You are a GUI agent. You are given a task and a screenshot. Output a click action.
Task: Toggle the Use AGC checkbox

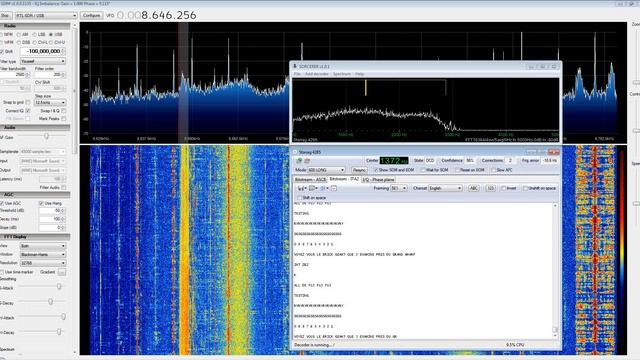click(2, 203)
